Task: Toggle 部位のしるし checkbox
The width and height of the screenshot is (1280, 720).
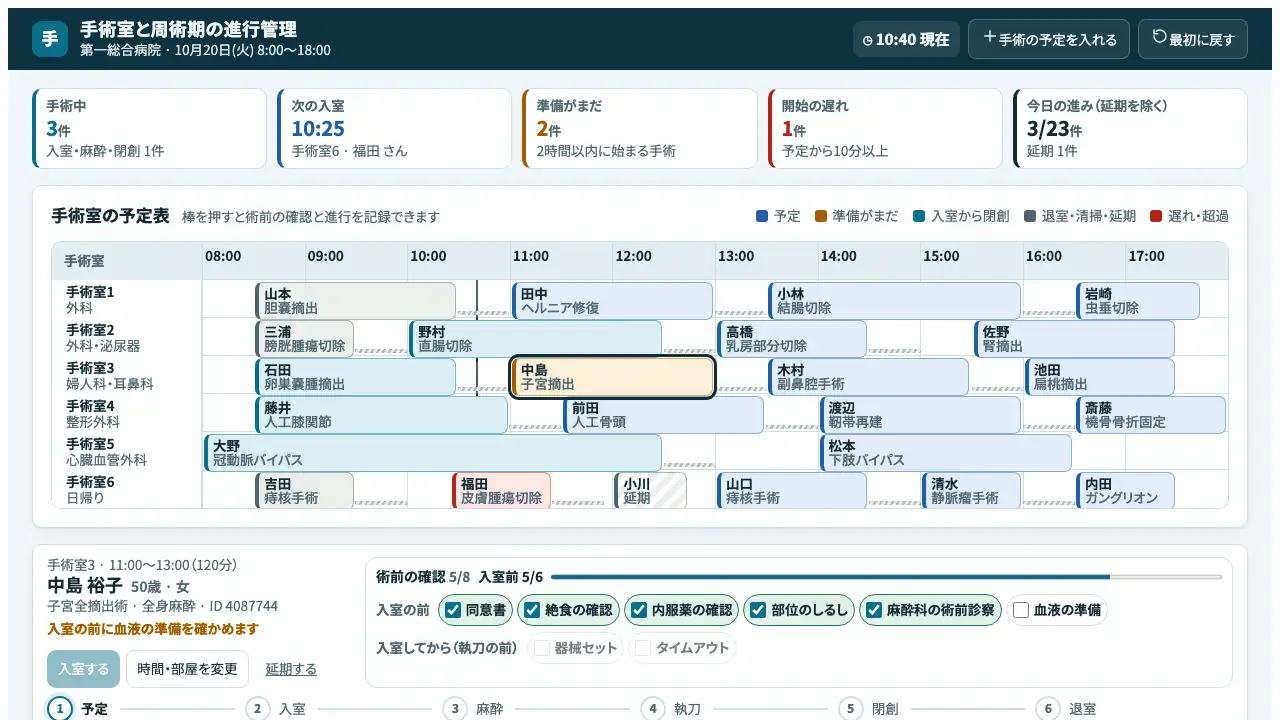Action: (758, 610)
